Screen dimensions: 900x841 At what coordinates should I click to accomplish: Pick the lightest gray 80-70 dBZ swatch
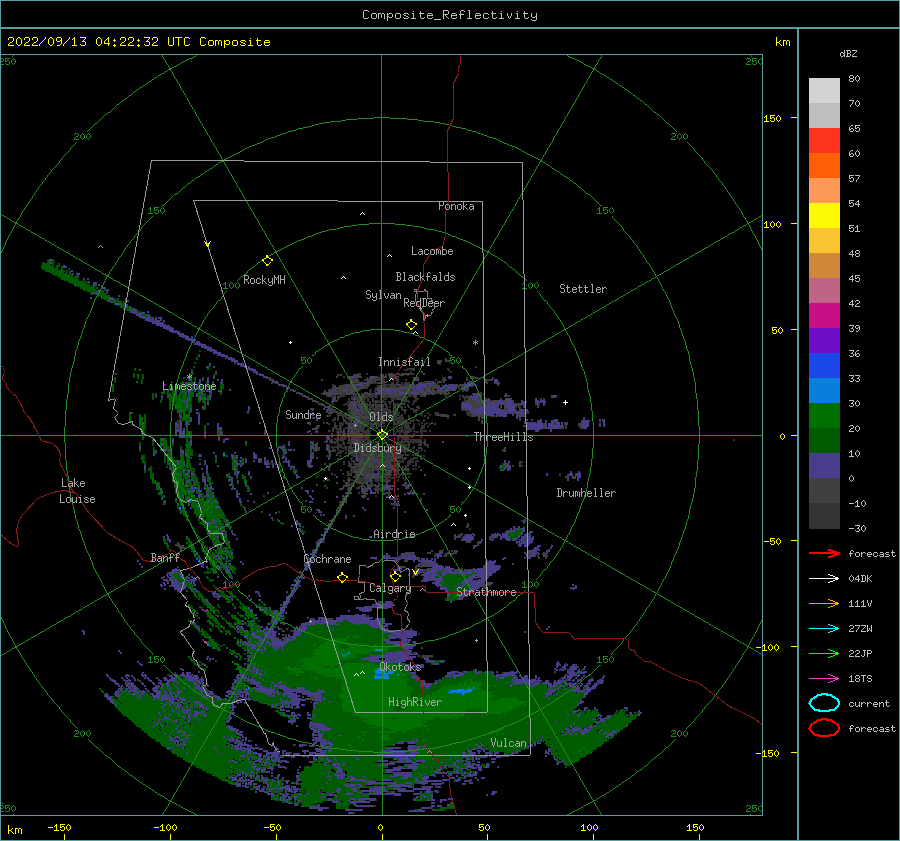pyautogui.click(x=824, y=91)
